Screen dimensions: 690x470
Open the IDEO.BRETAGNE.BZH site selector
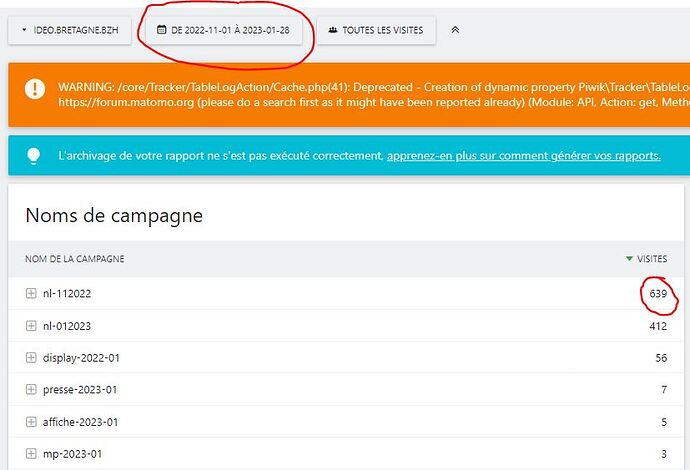coord(70,30)
